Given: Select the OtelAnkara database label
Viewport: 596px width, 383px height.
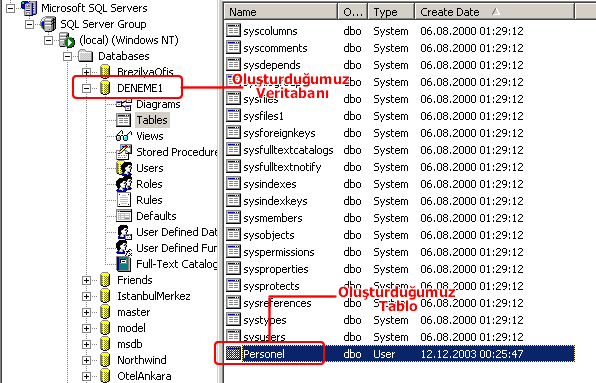Looking at the screenshot, I should [x=144, y=376].
